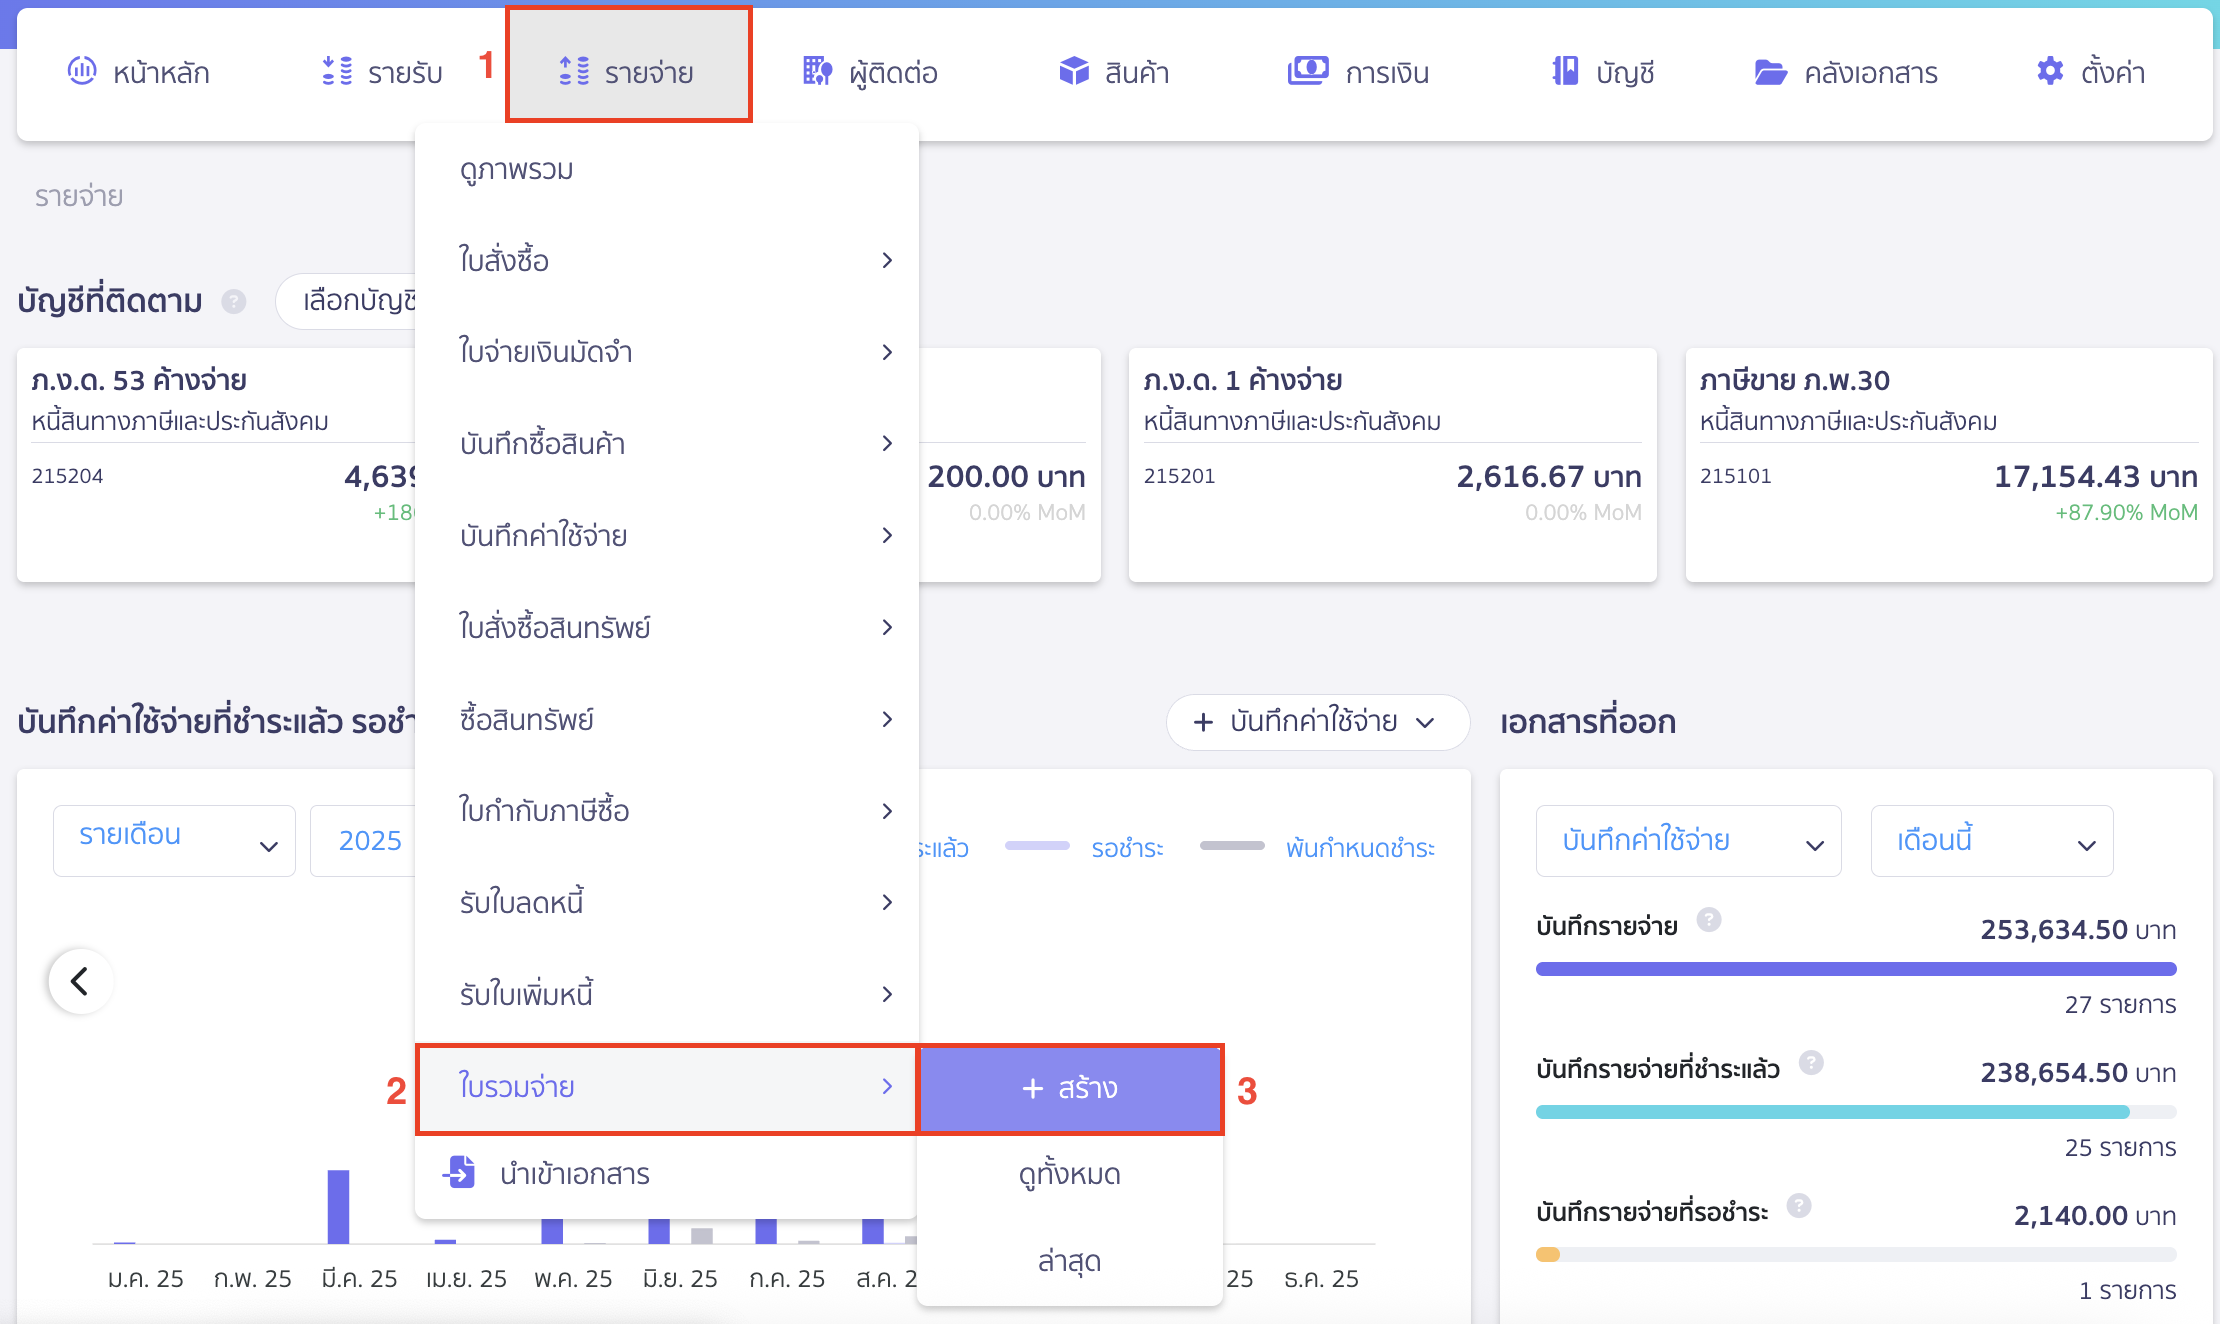Click the 253,634.50 บาท total
Screen dimensions: 2220x1324
tap(2078, 930)
